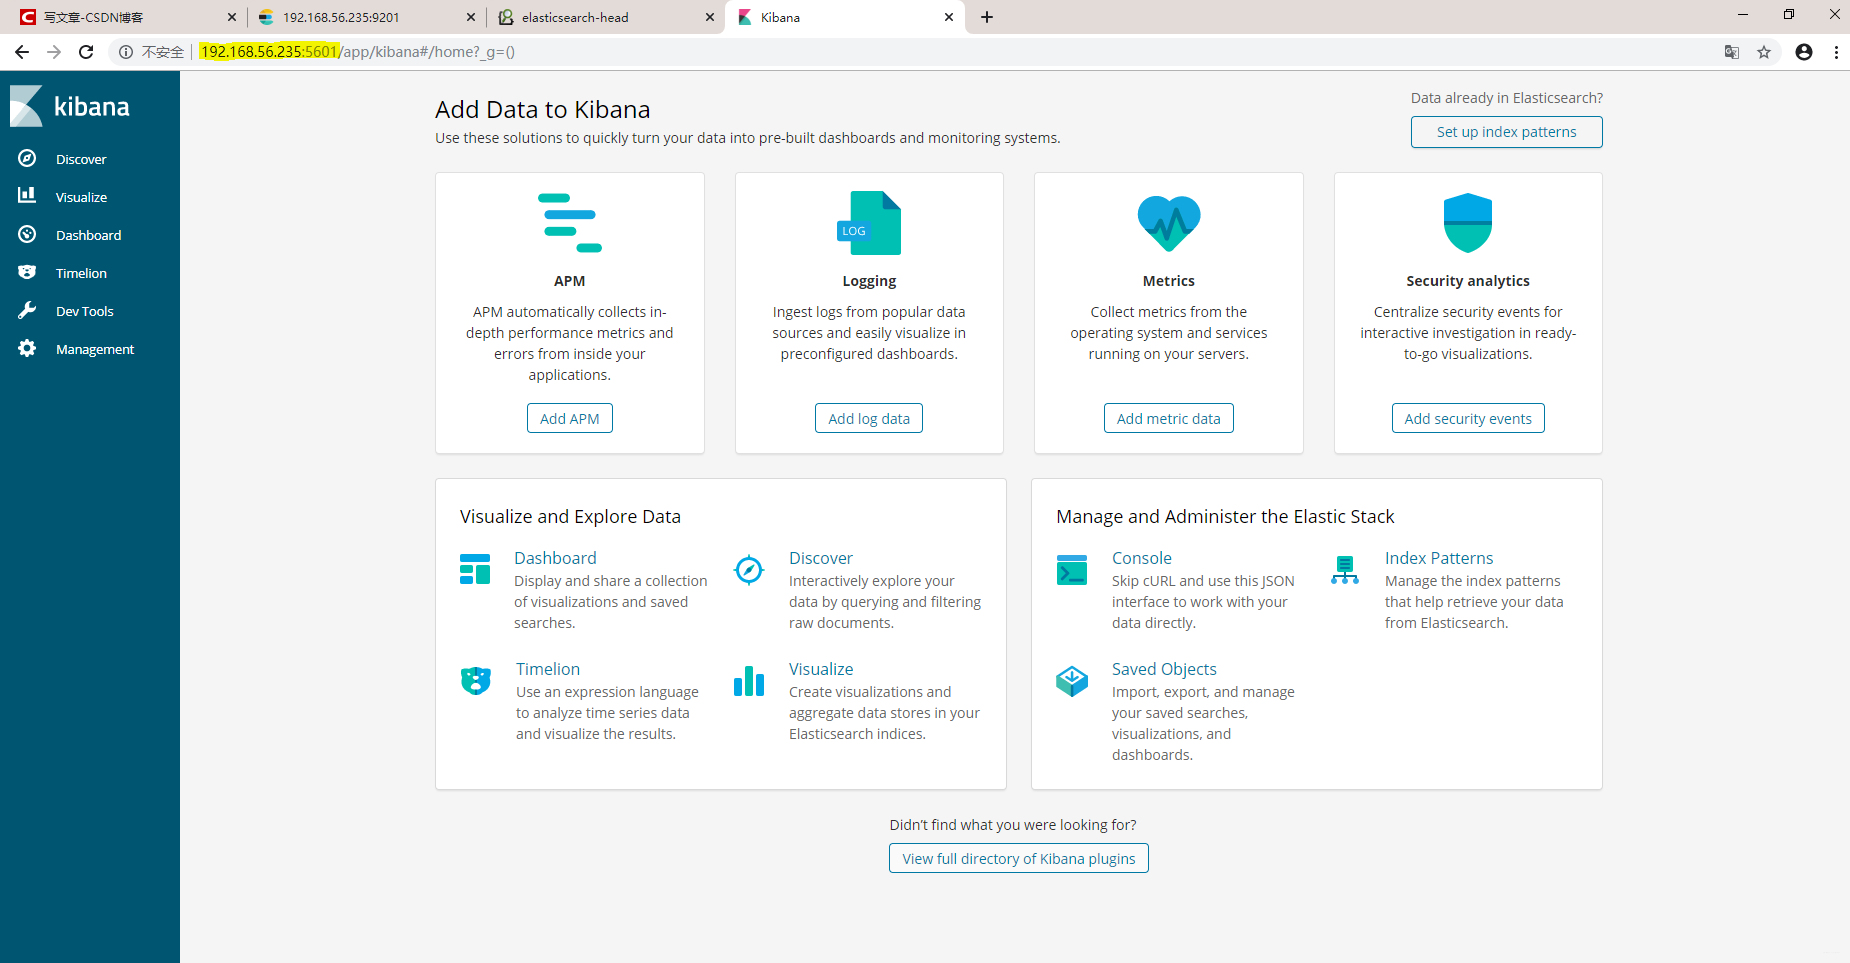Open Discover link in Visualize and Explore
The width and height of the screenshot is (1850, 963).
pyautogui.click(x=821, y=558)
